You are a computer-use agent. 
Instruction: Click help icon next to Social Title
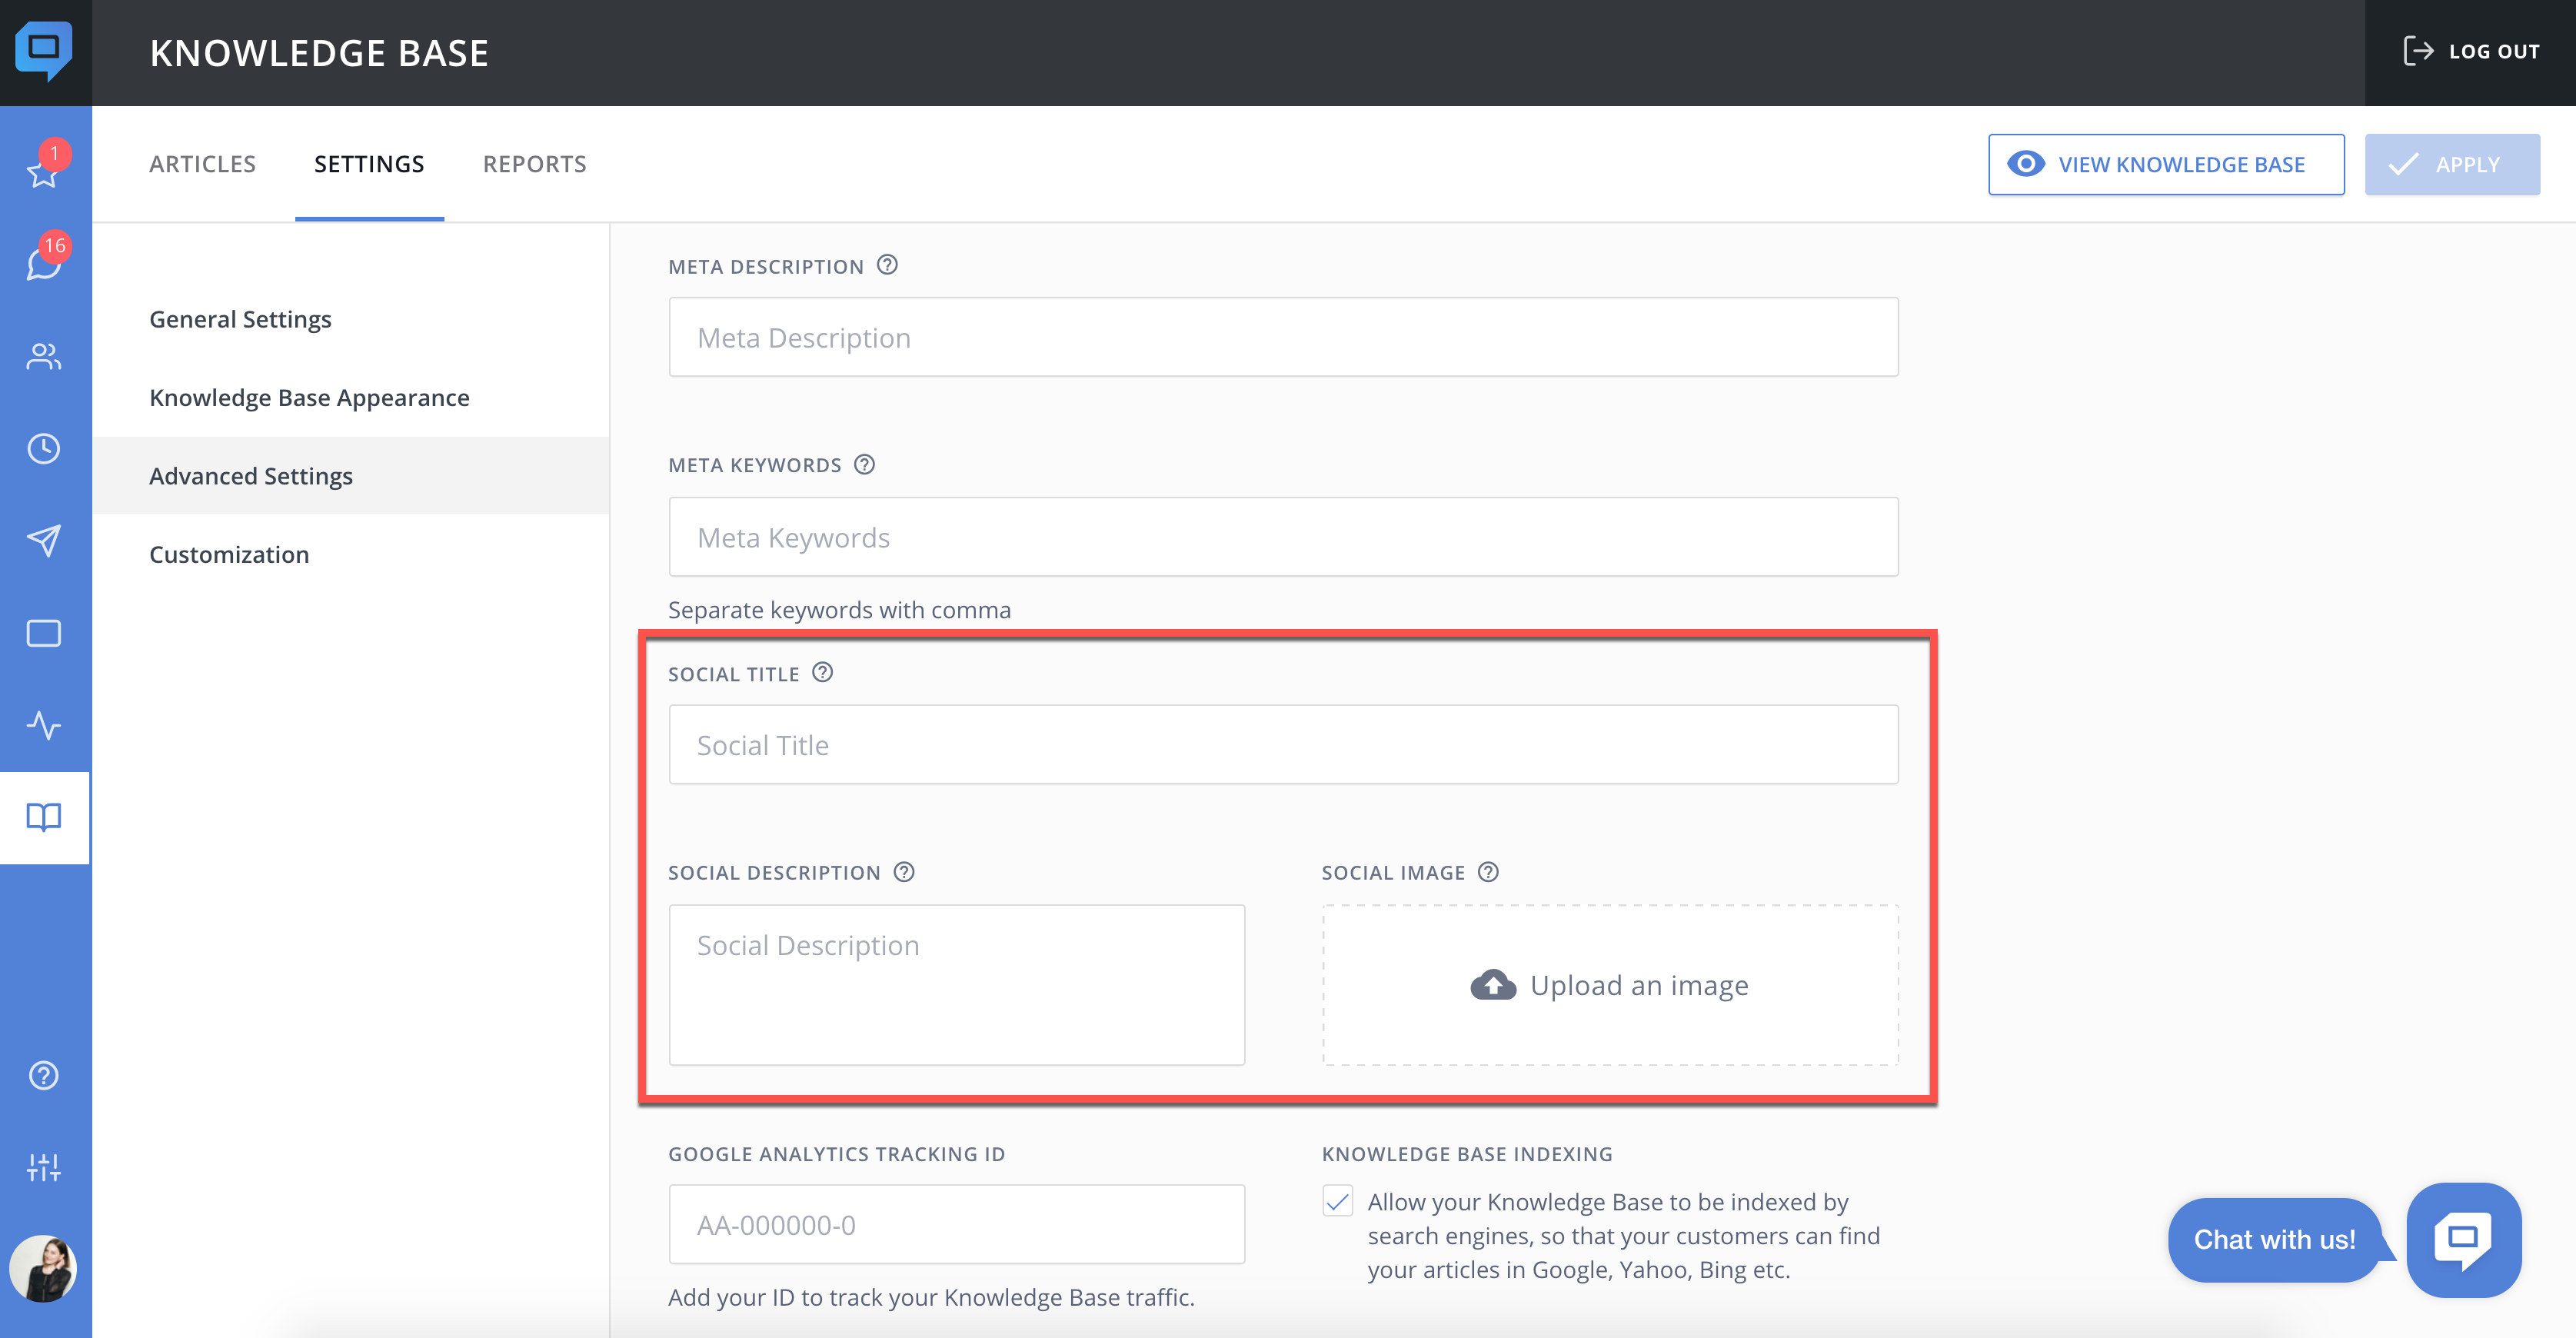tap(823, 673)
